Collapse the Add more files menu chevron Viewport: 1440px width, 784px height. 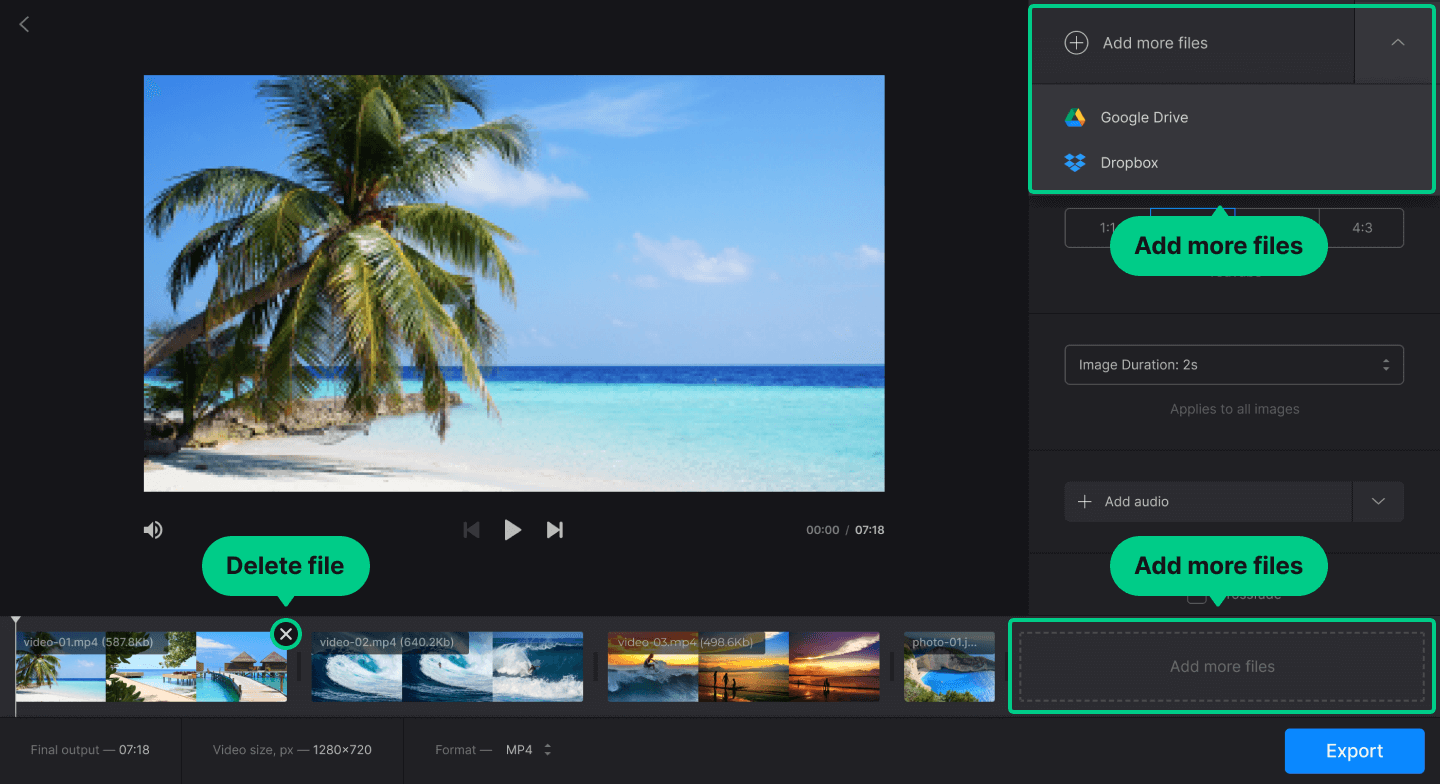click(1397, 43)
